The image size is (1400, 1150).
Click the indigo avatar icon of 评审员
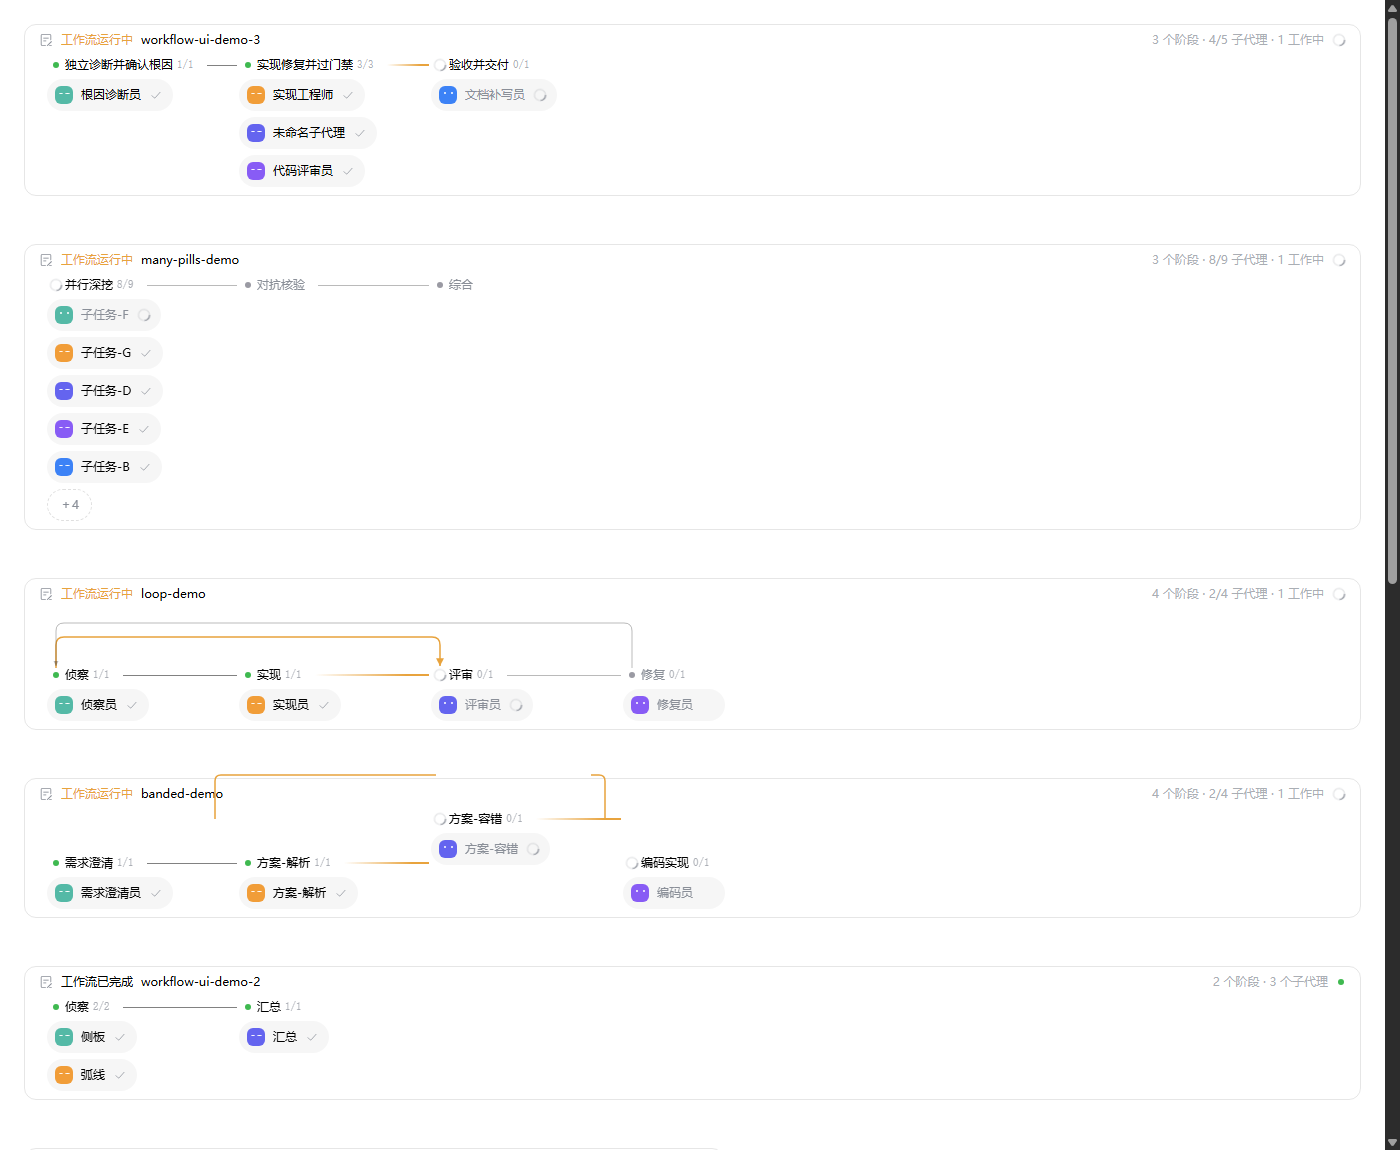pos(448,705)
